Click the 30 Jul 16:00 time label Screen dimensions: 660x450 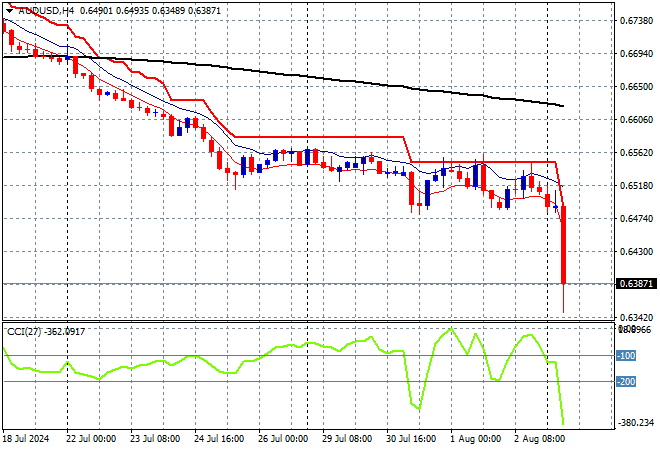pyautogui.click(x=411, y=439)
